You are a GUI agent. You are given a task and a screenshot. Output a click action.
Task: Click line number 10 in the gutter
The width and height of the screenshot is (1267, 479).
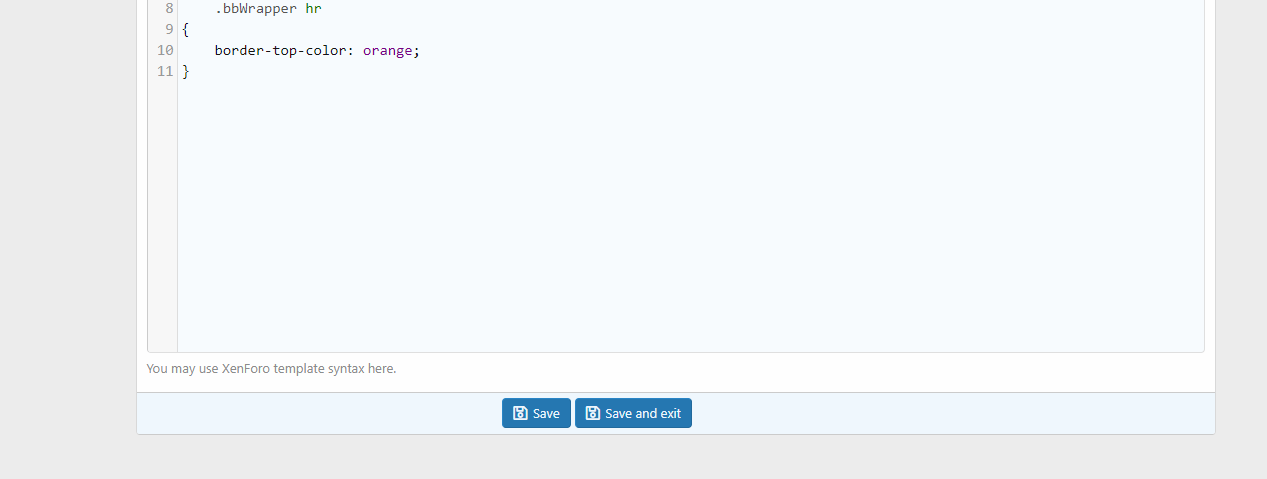[165, 50]
